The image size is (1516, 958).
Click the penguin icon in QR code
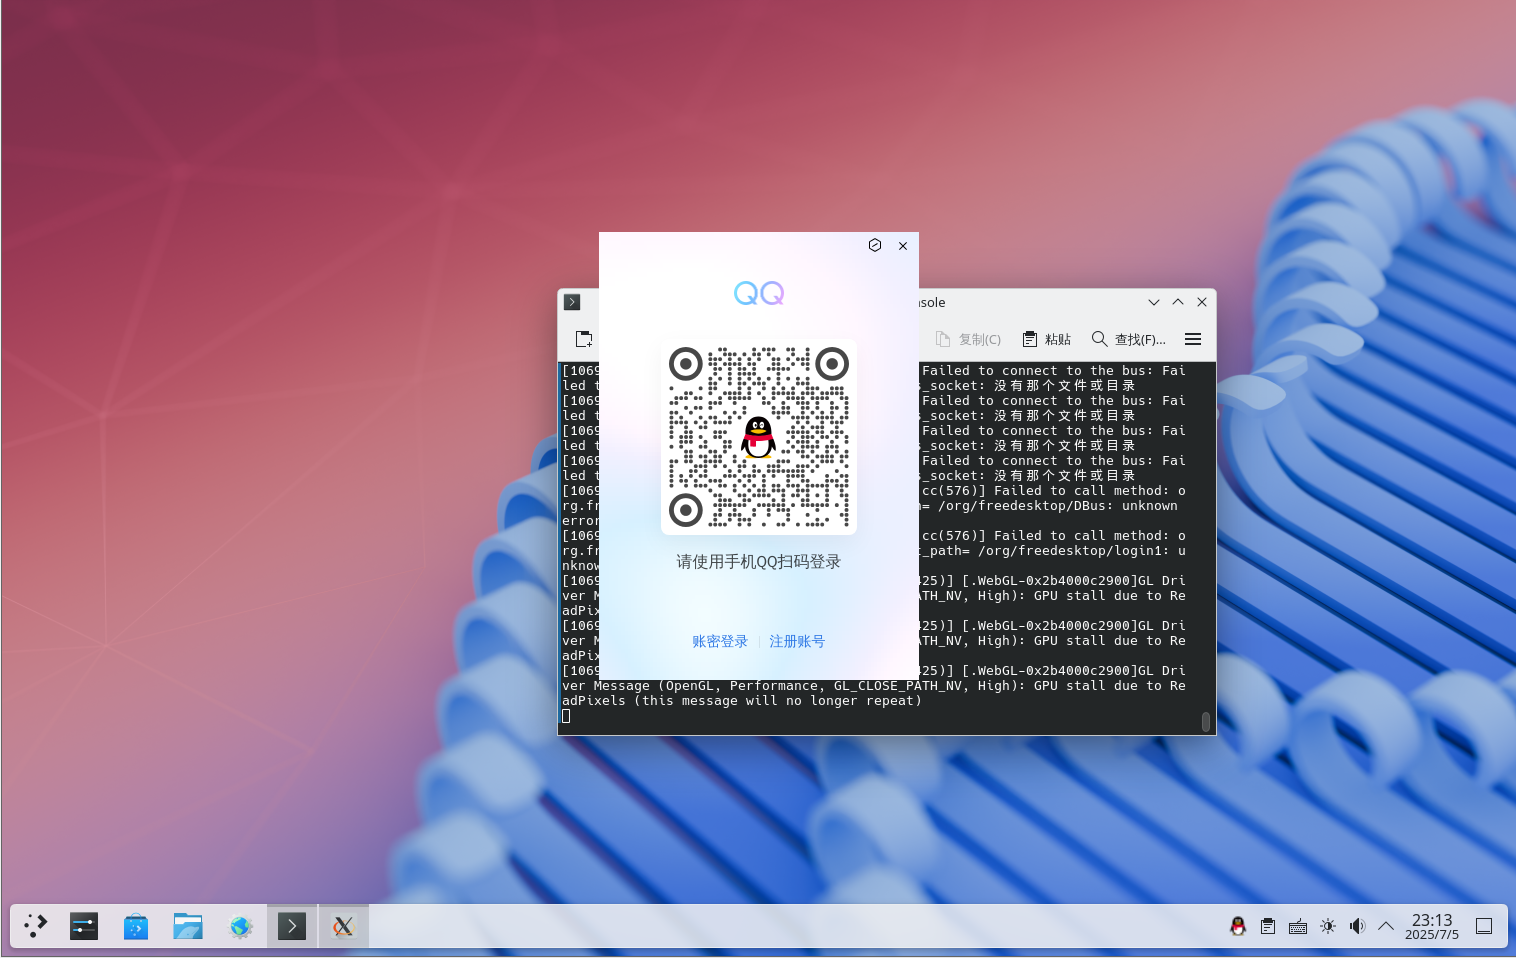759,437
